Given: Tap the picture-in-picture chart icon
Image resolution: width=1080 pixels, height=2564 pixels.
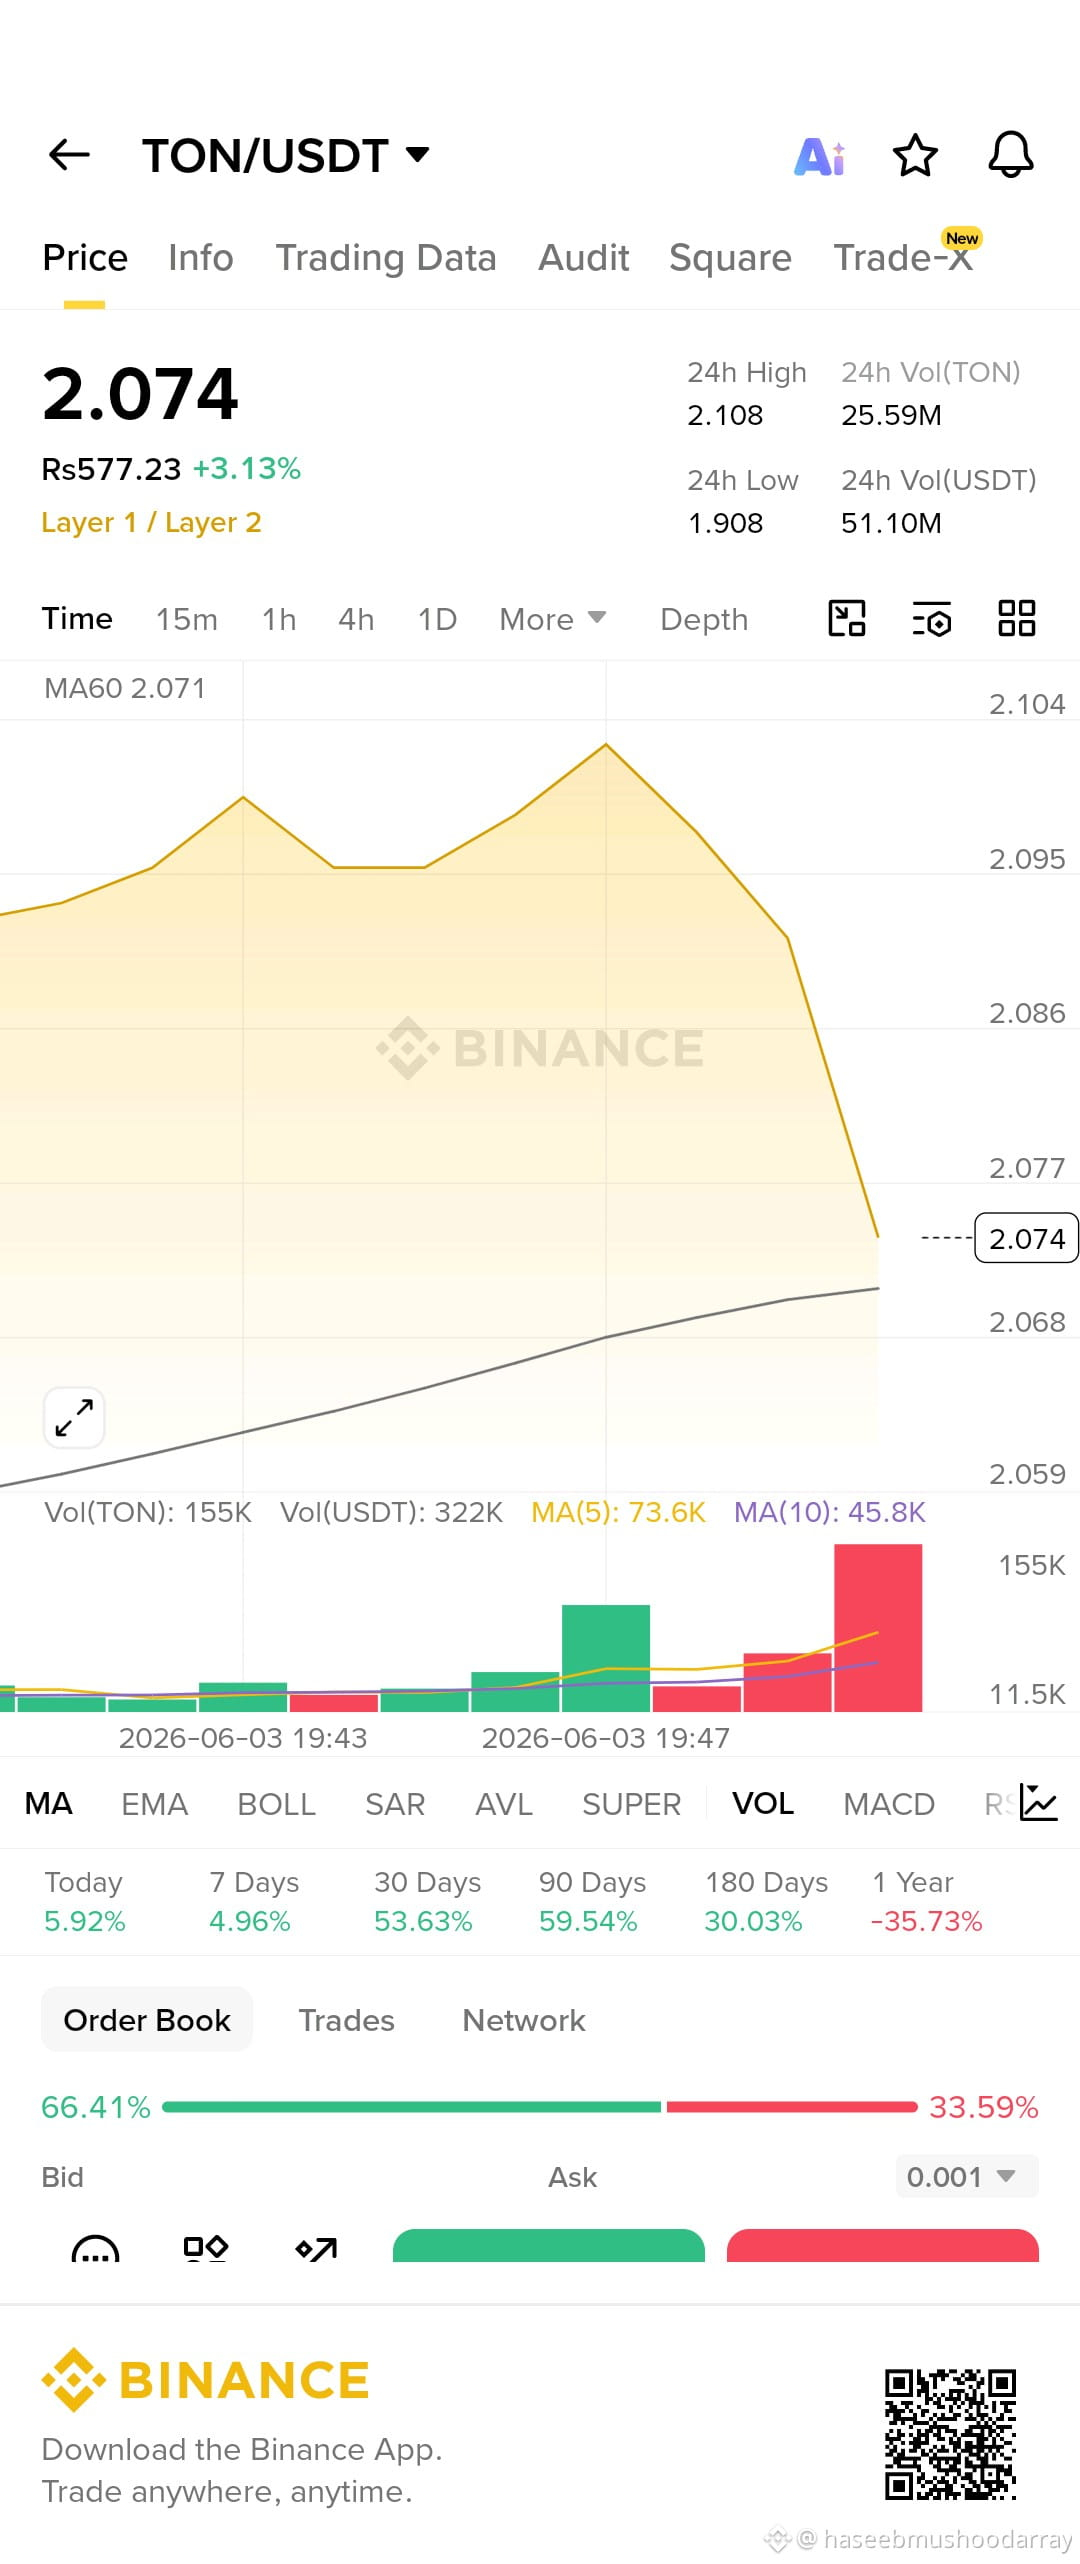Looking at the screenshot, I should pyautogui.click(x=846, y=618).
